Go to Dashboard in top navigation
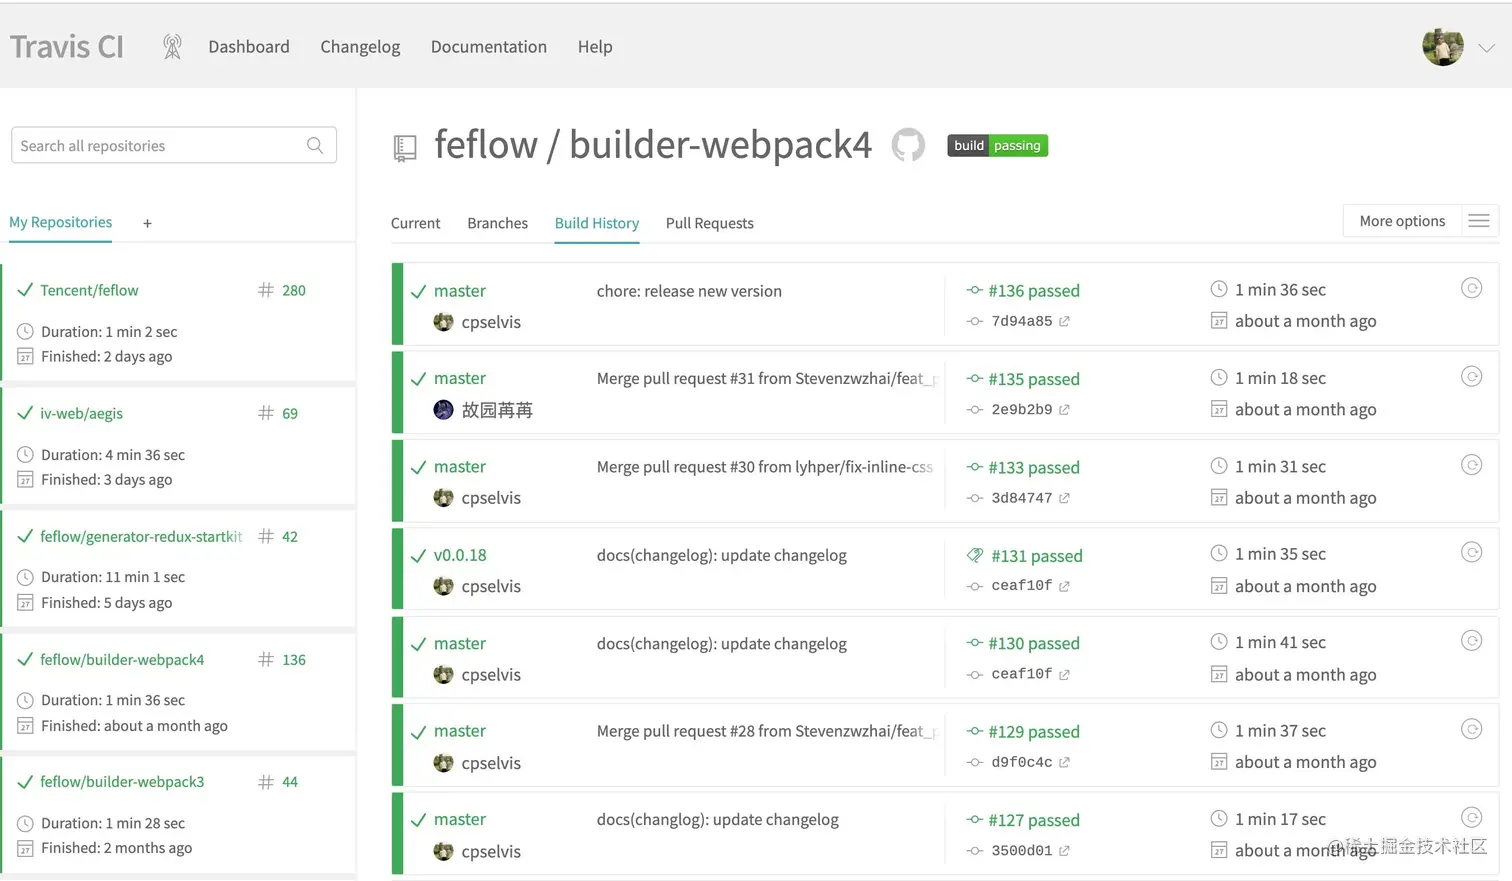The image size is (1512, 881). (249, 47)
